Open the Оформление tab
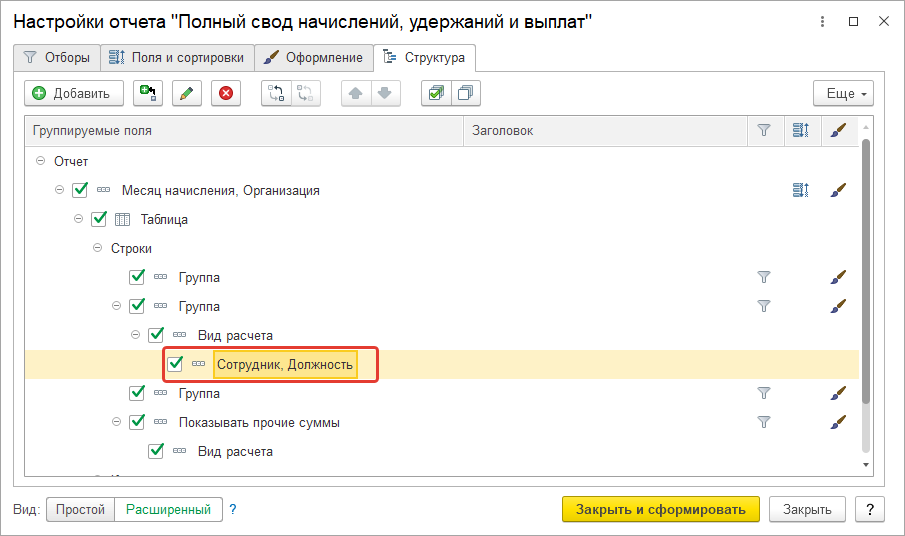The image size is (905, 536). (313, 58)
